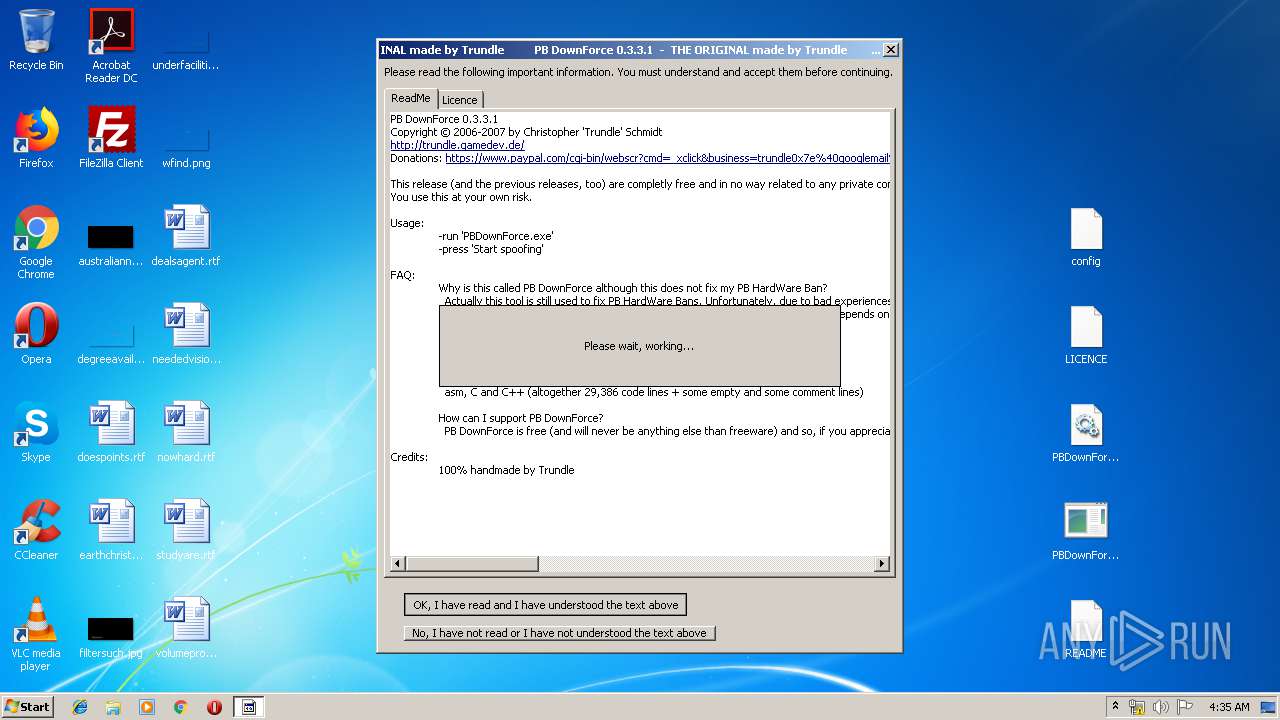Viewport: 1280px width, 720px height.
Task: Click the horizontal scrollbar left arrow
Action: [397, 564]
